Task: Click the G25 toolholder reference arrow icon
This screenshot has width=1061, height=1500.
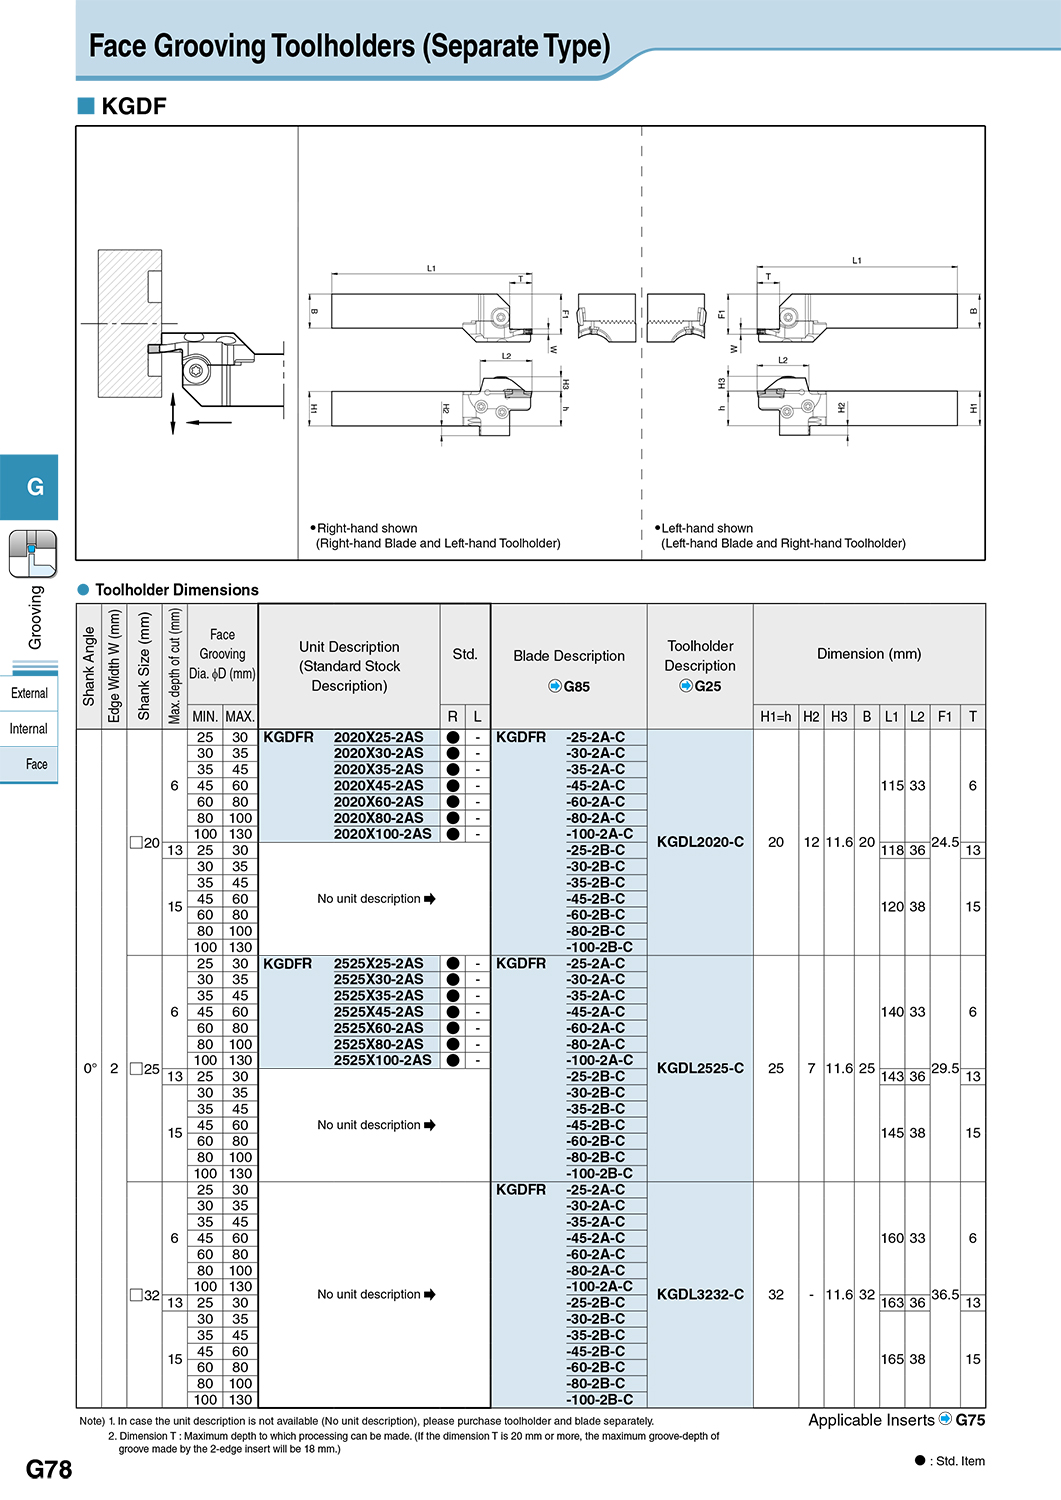Action: point(686,686)
